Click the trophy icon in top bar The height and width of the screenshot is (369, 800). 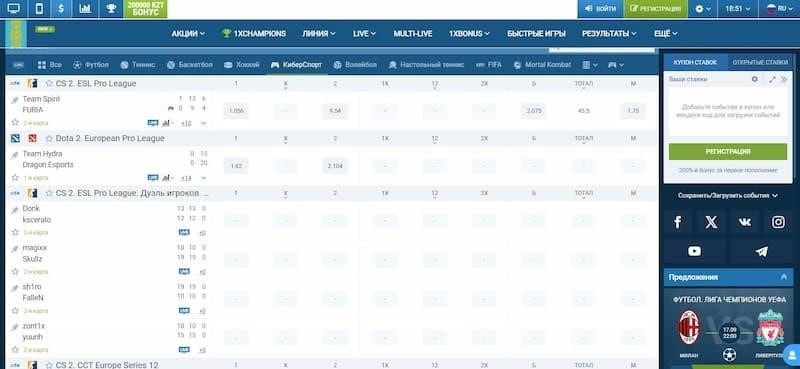click(111, 9)
